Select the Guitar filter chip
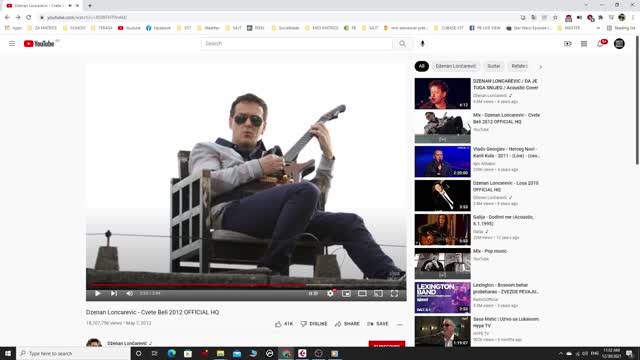 (493, 66)
